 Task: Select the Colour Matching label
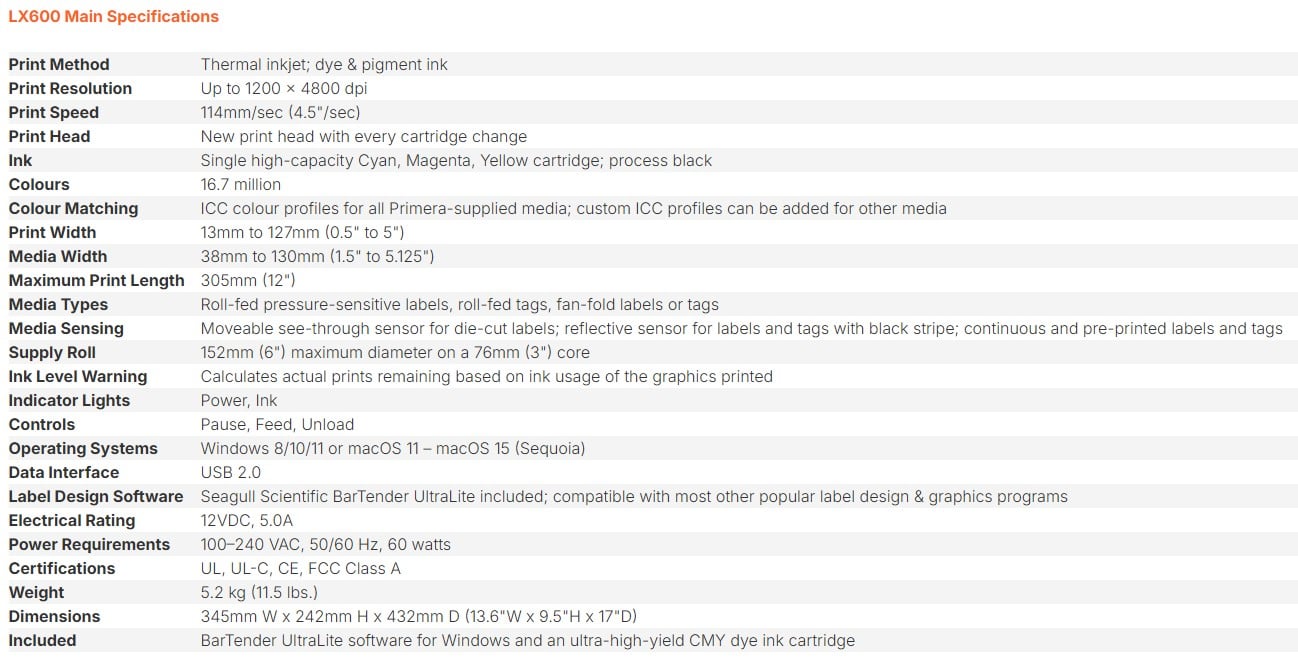(x=73, y=208)
